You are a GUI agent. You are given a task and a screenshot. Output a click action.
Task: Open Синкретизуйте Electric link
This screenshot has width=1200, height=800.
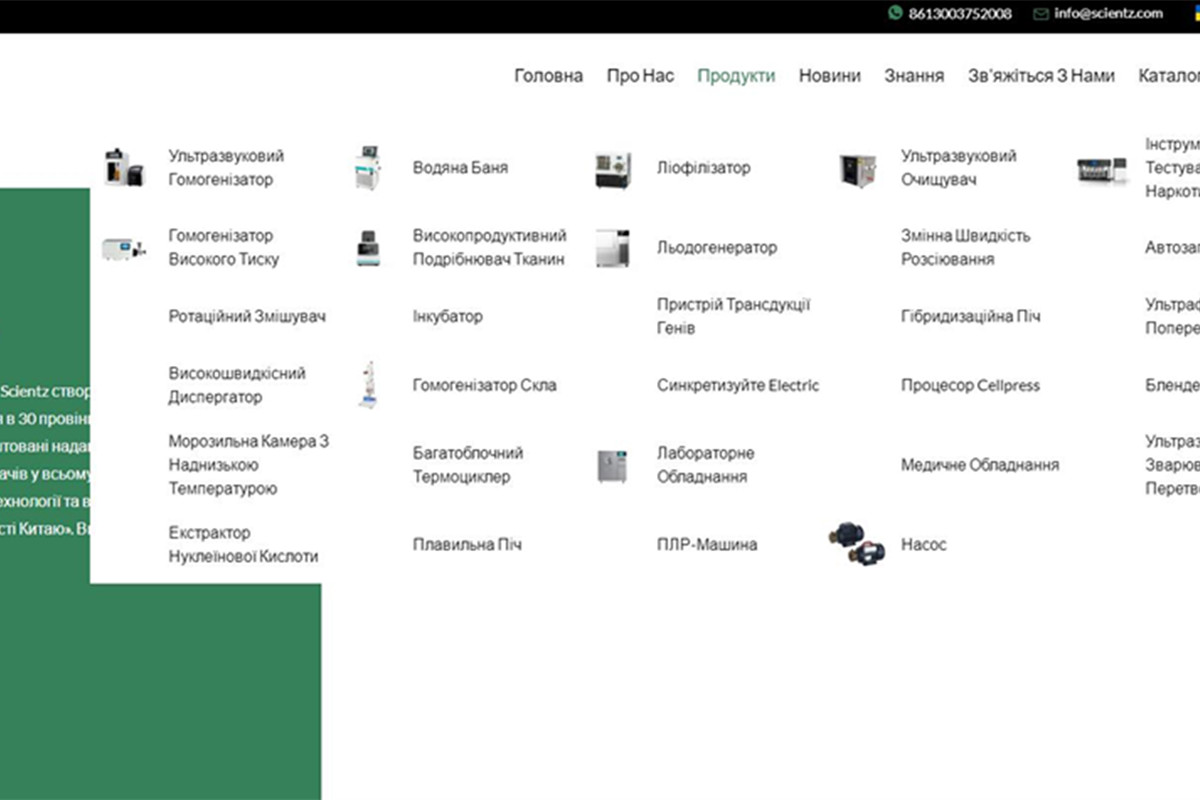pyautogui.click(x=737, y=385)
